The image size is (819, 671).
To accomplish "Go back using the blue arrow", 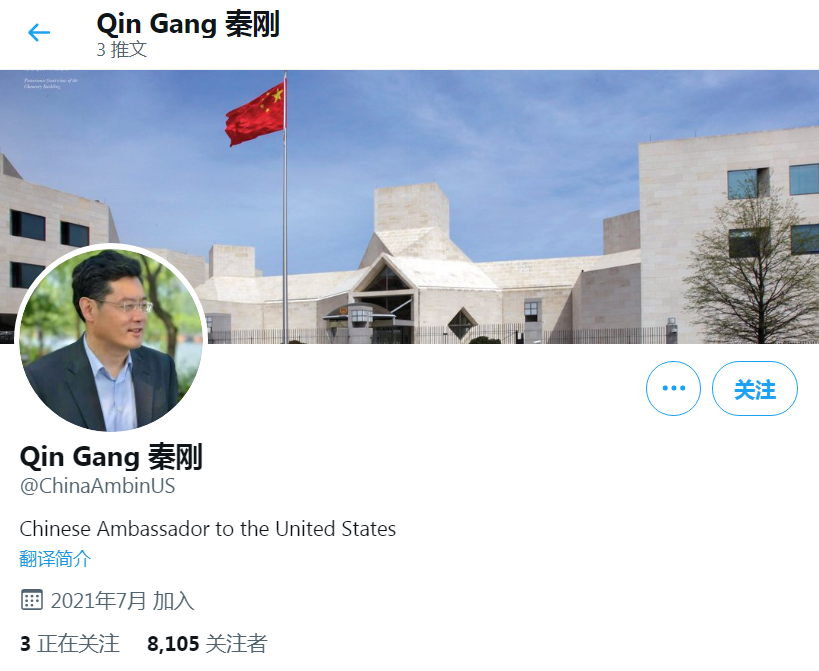I will pyautogui.click(x=39, y=32).
